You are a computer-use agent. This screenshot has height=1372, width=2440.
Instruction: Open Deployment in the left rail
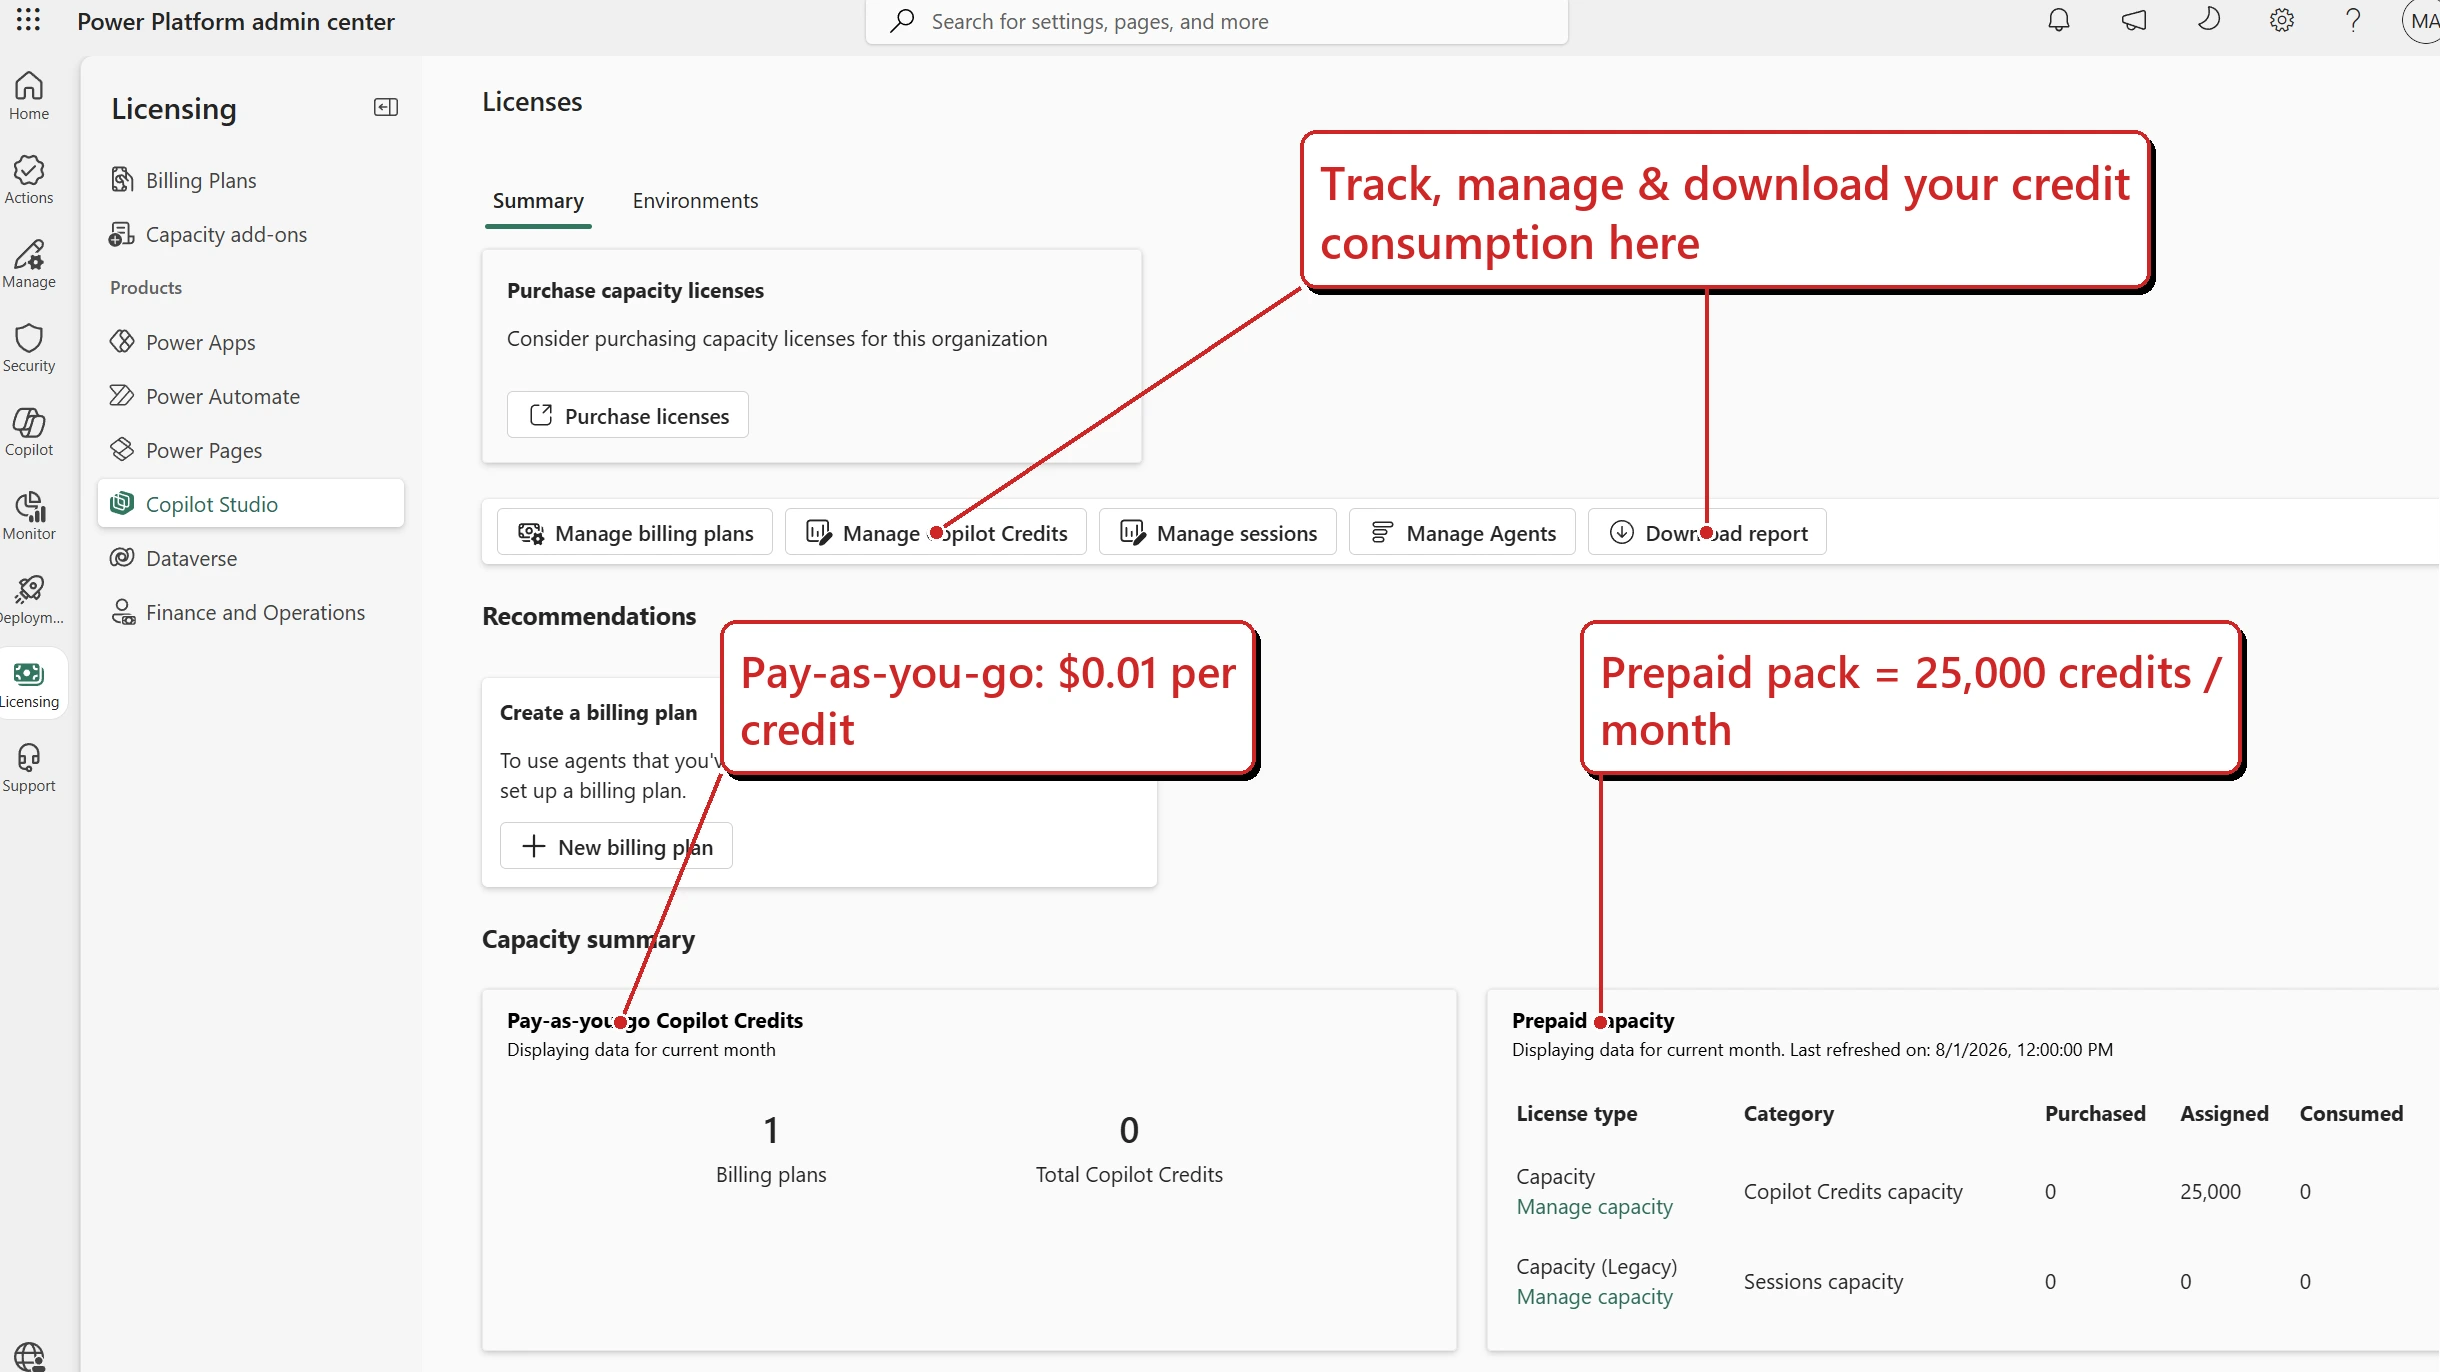coord(29,600)
